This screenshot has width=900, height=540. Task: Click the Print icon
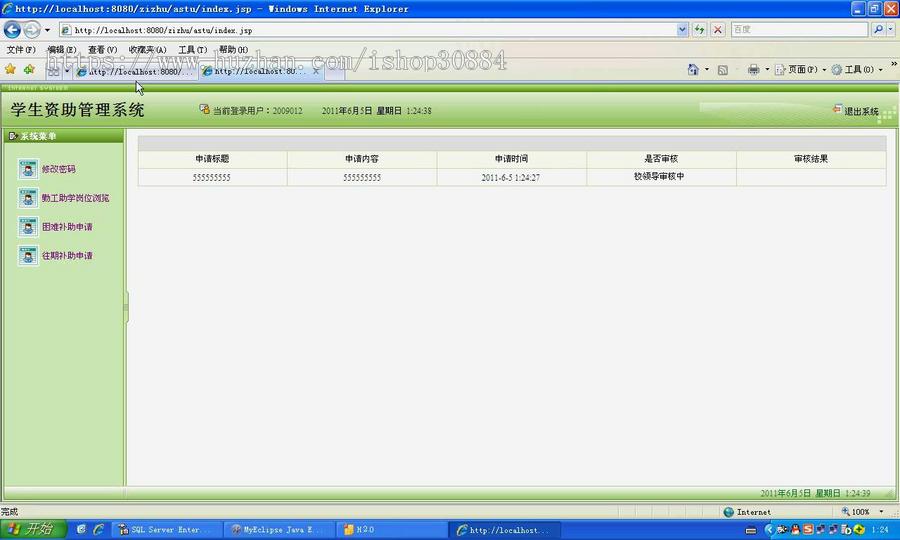click(x=754, y=69)
